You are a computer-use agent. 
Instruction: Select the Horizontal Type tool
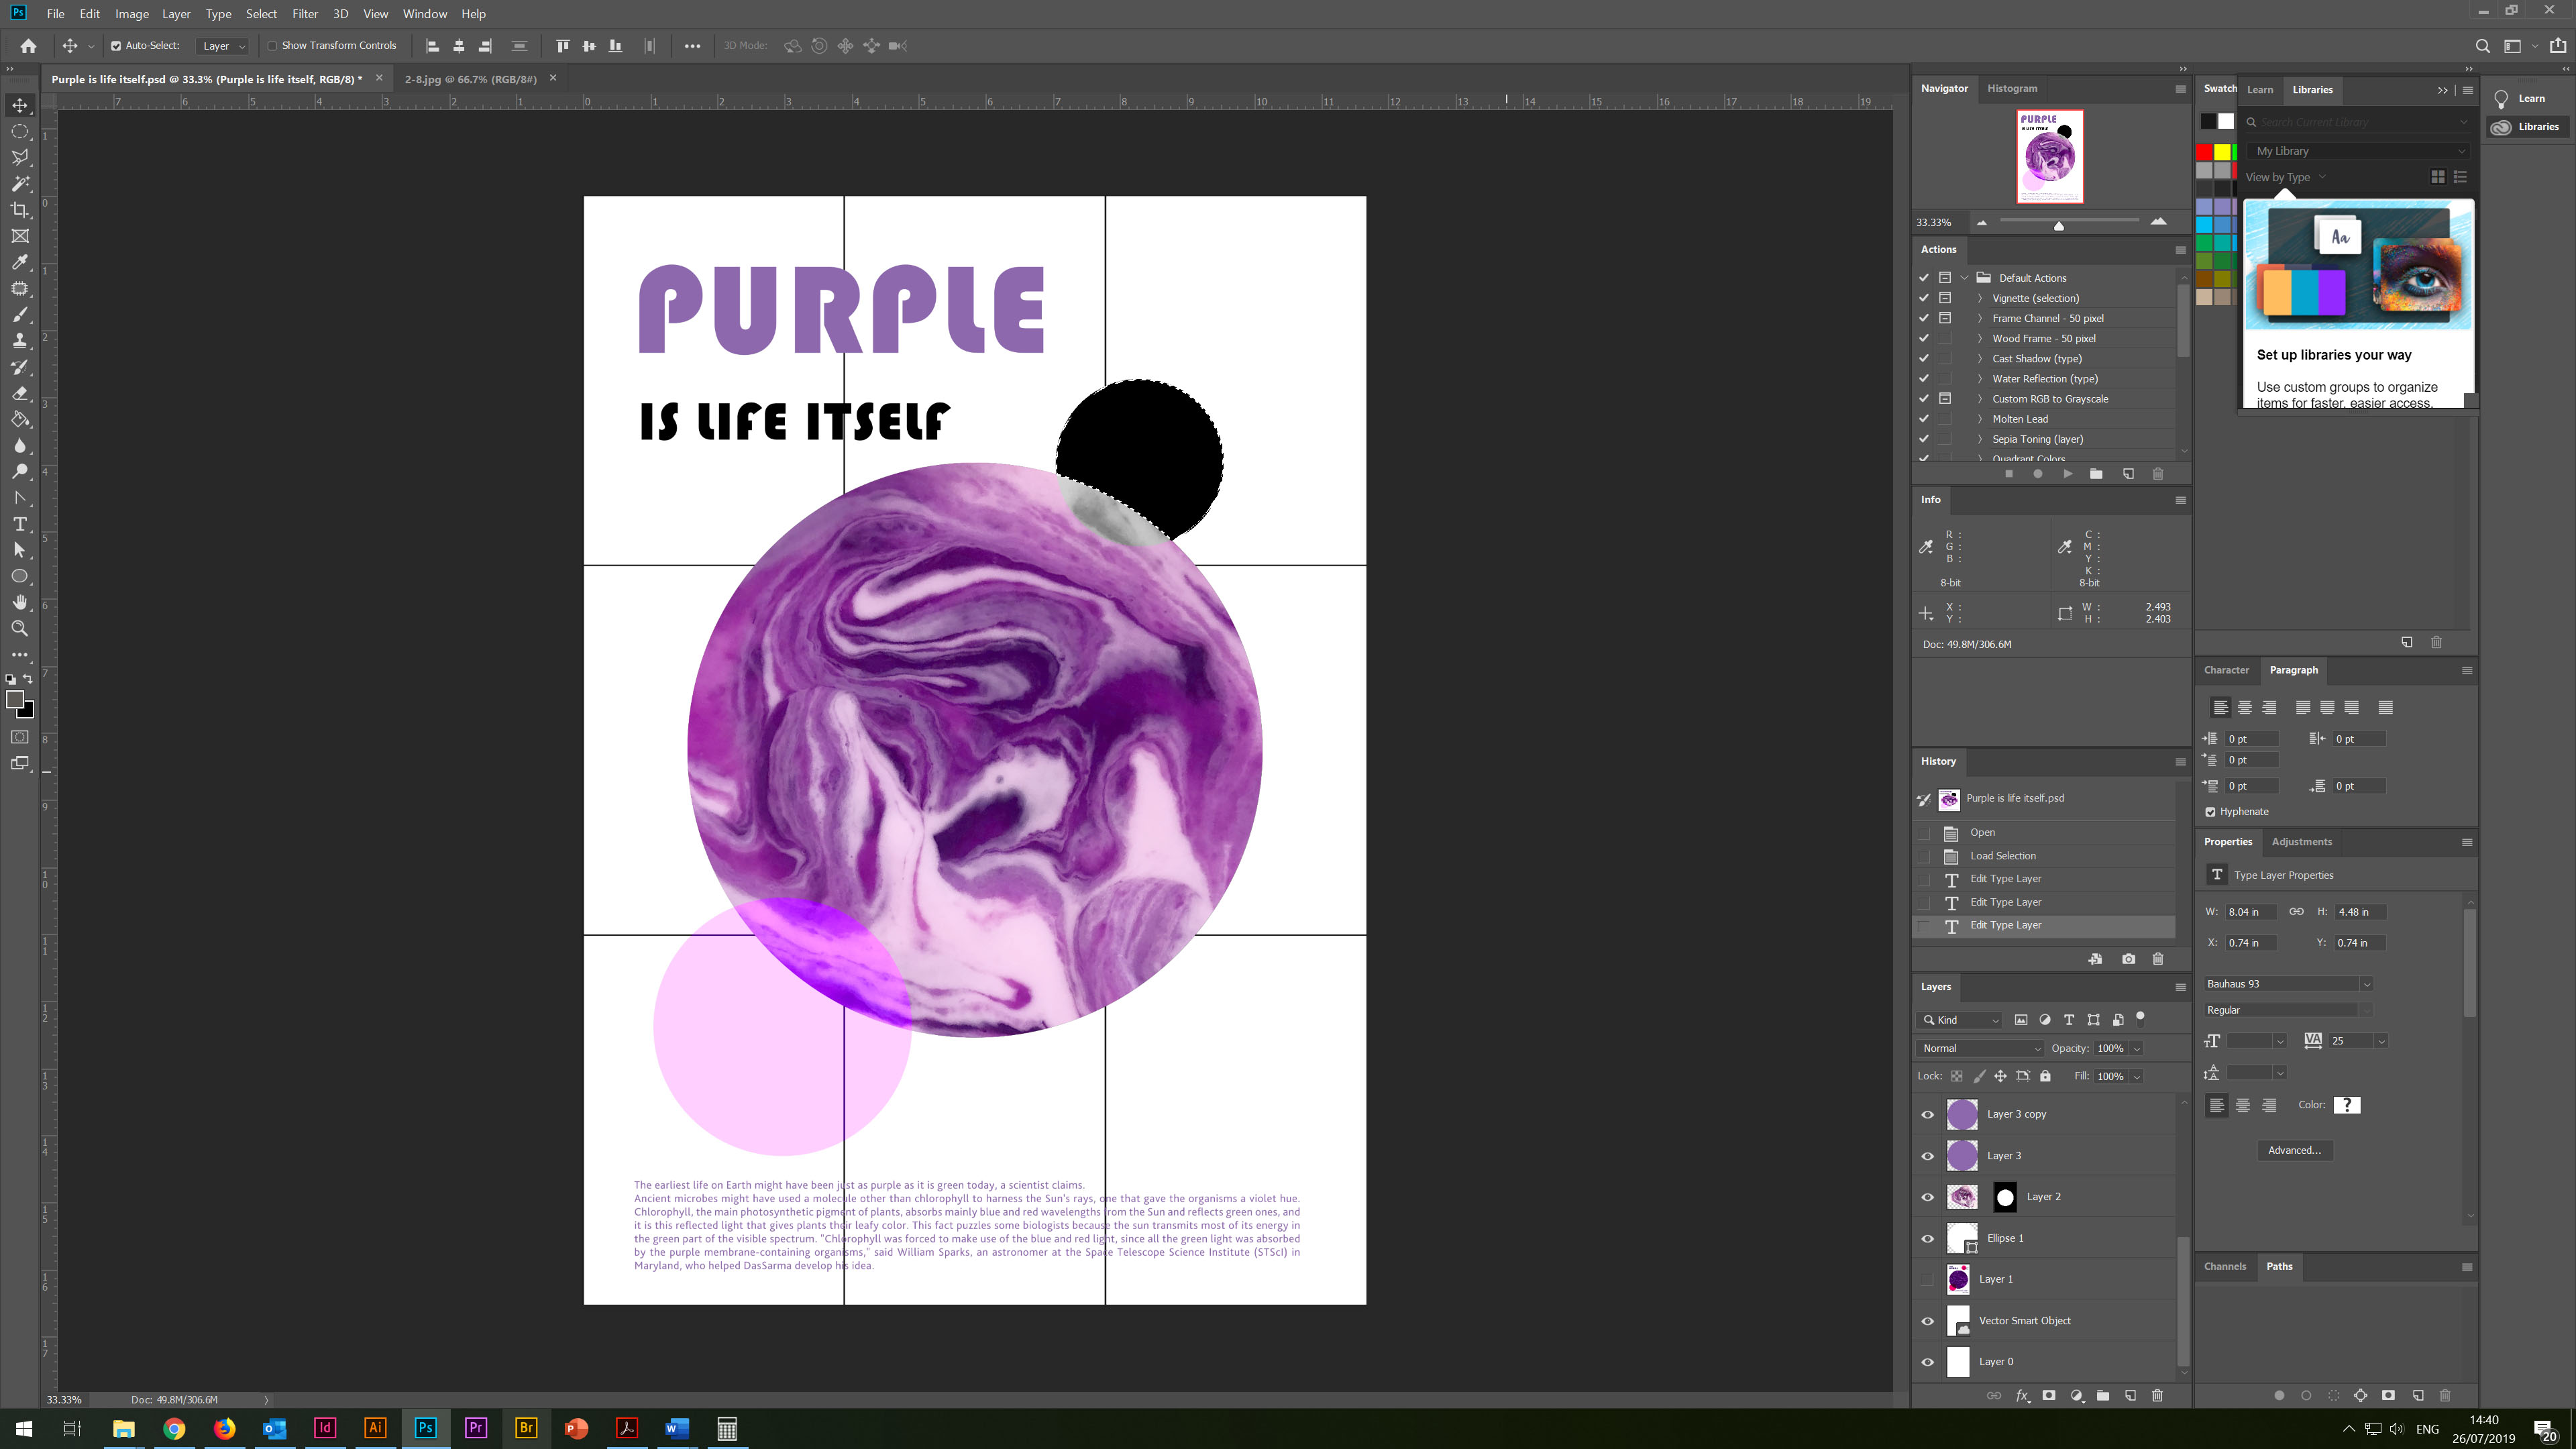20,524
